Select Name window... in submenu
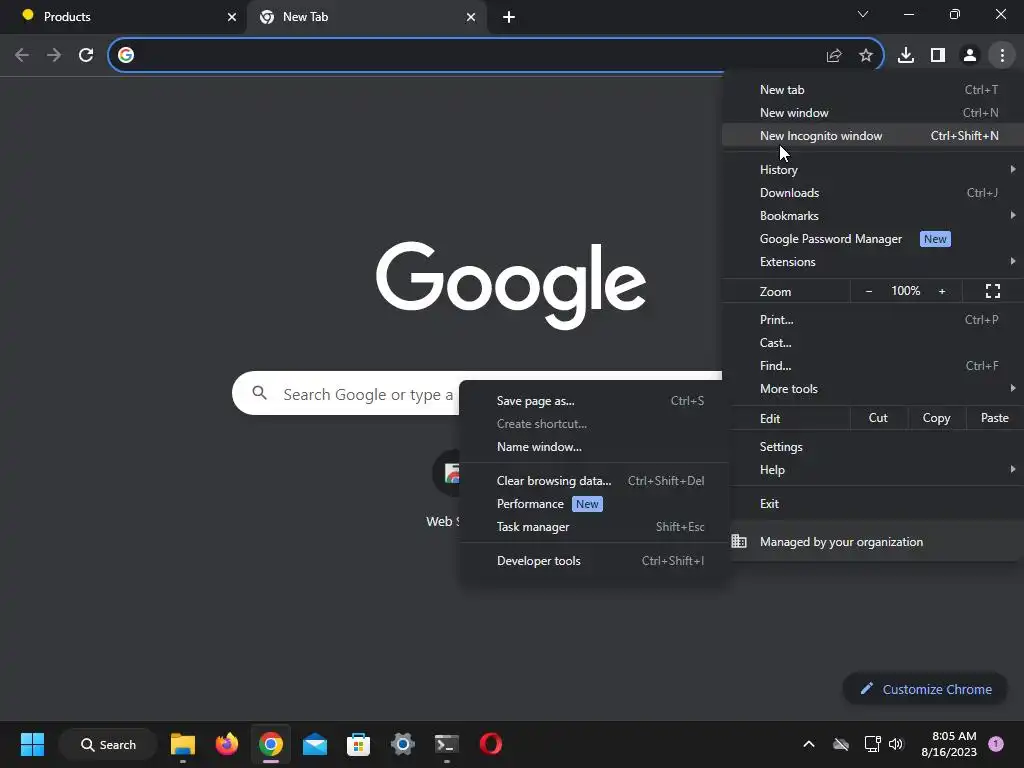 594,447
